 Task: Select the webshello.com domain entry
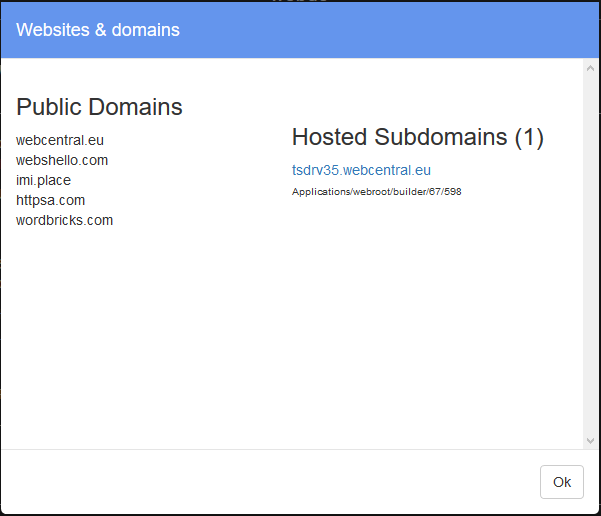(x=62, y=160)
